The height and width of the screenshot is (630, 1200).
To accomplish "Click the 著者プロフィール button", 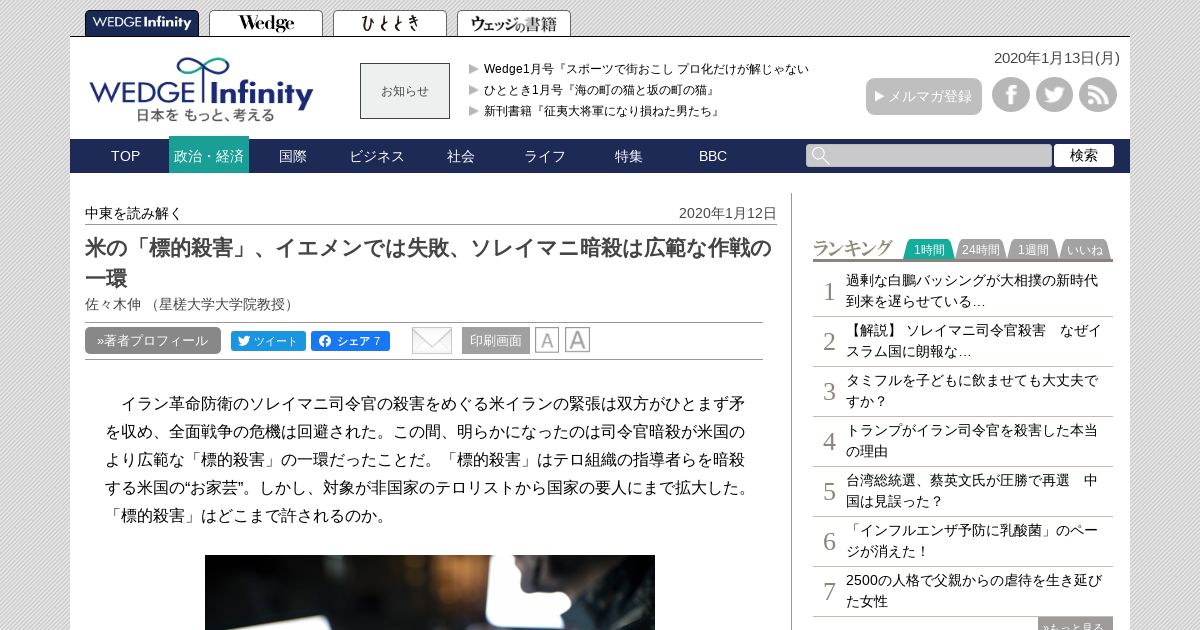I will (x=153, y=340).
